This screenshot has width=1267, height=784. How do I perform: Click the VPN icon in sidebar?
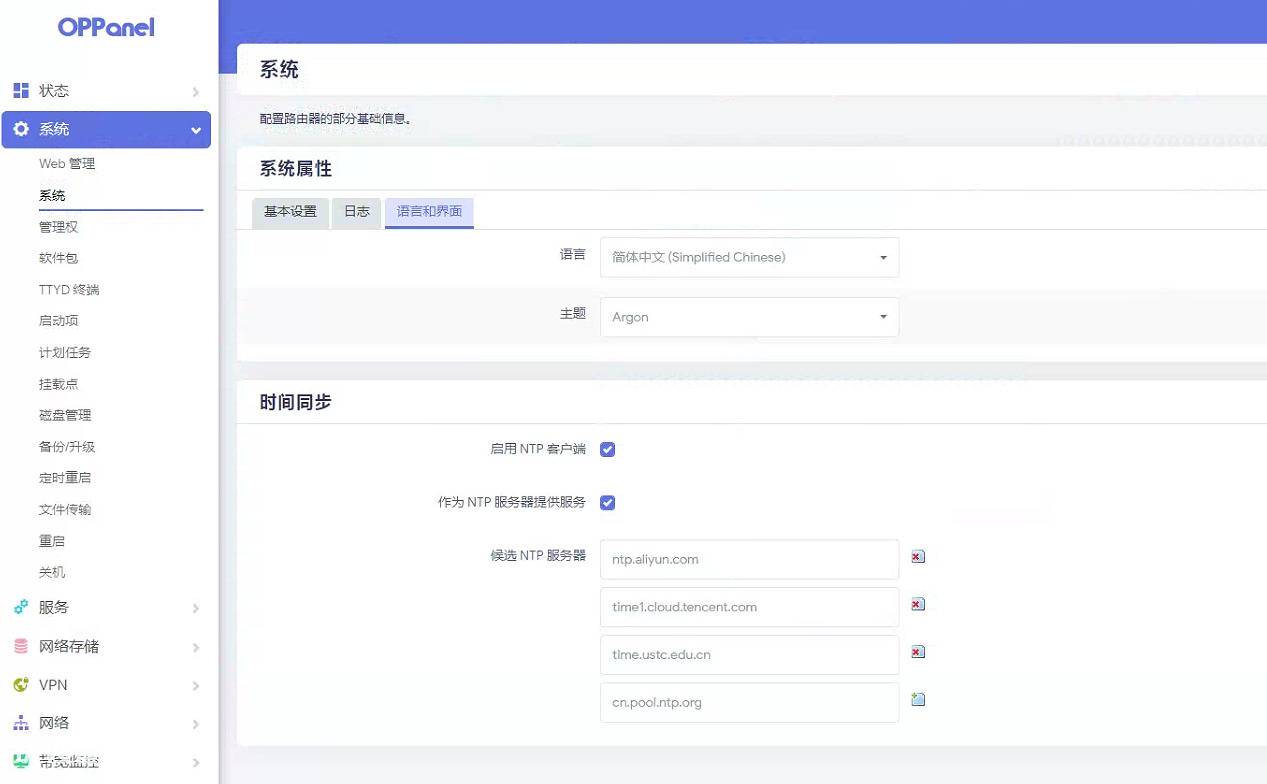21,686
